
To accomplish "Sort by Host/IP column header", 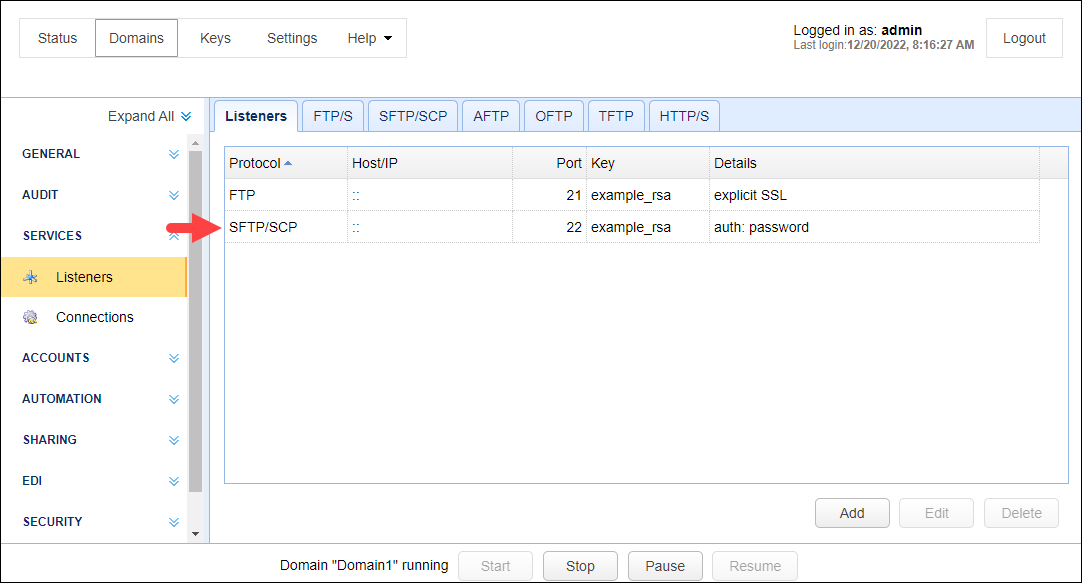I will point(430,164).
